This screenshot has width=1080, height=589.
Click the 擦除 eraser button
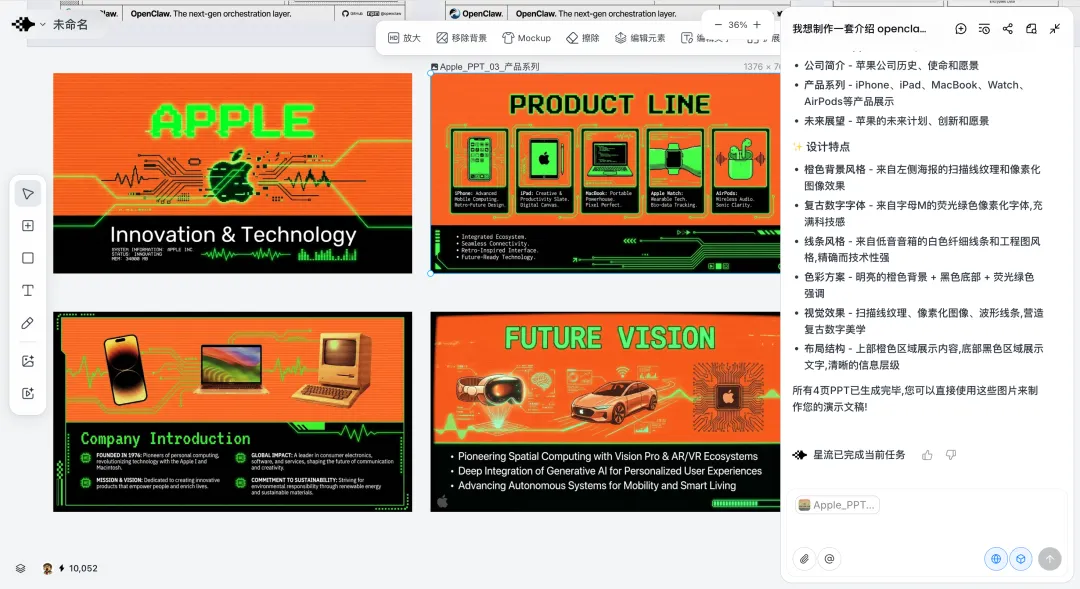point(583,38)
